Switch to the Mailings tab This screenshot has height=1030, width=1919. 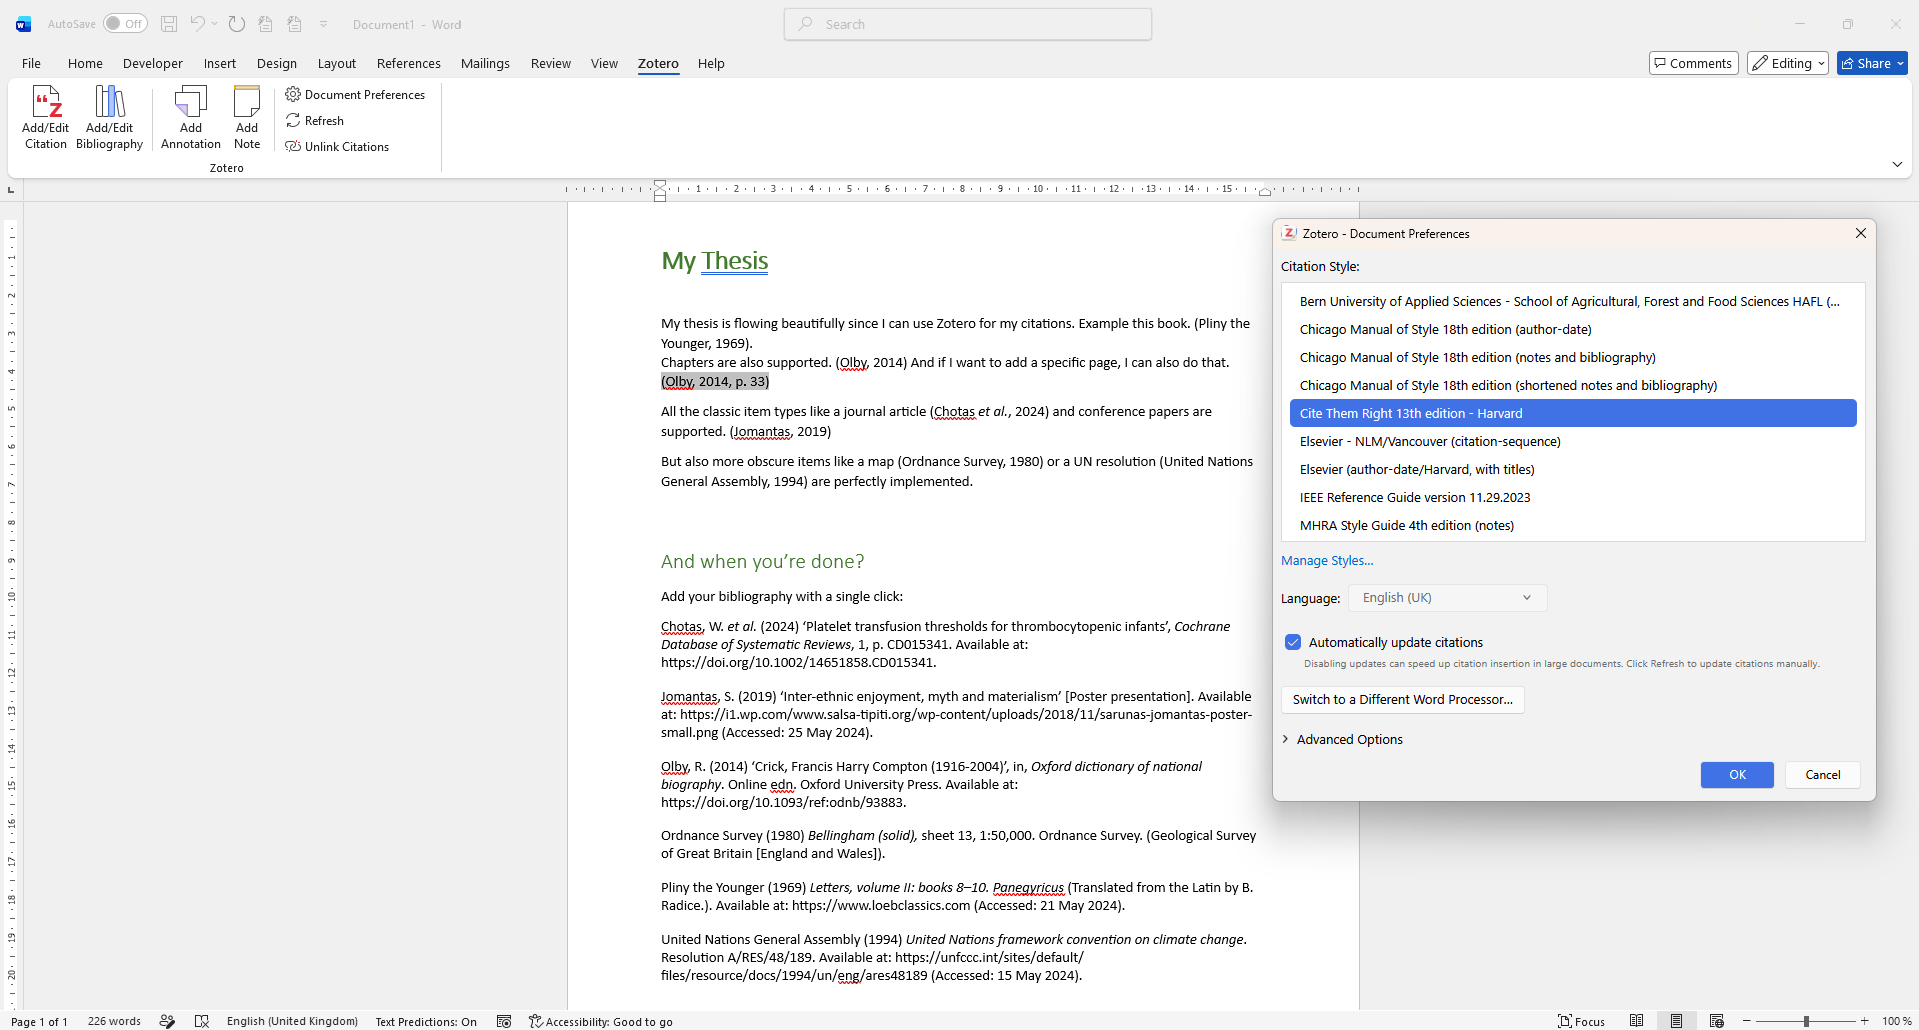(485, 63)
